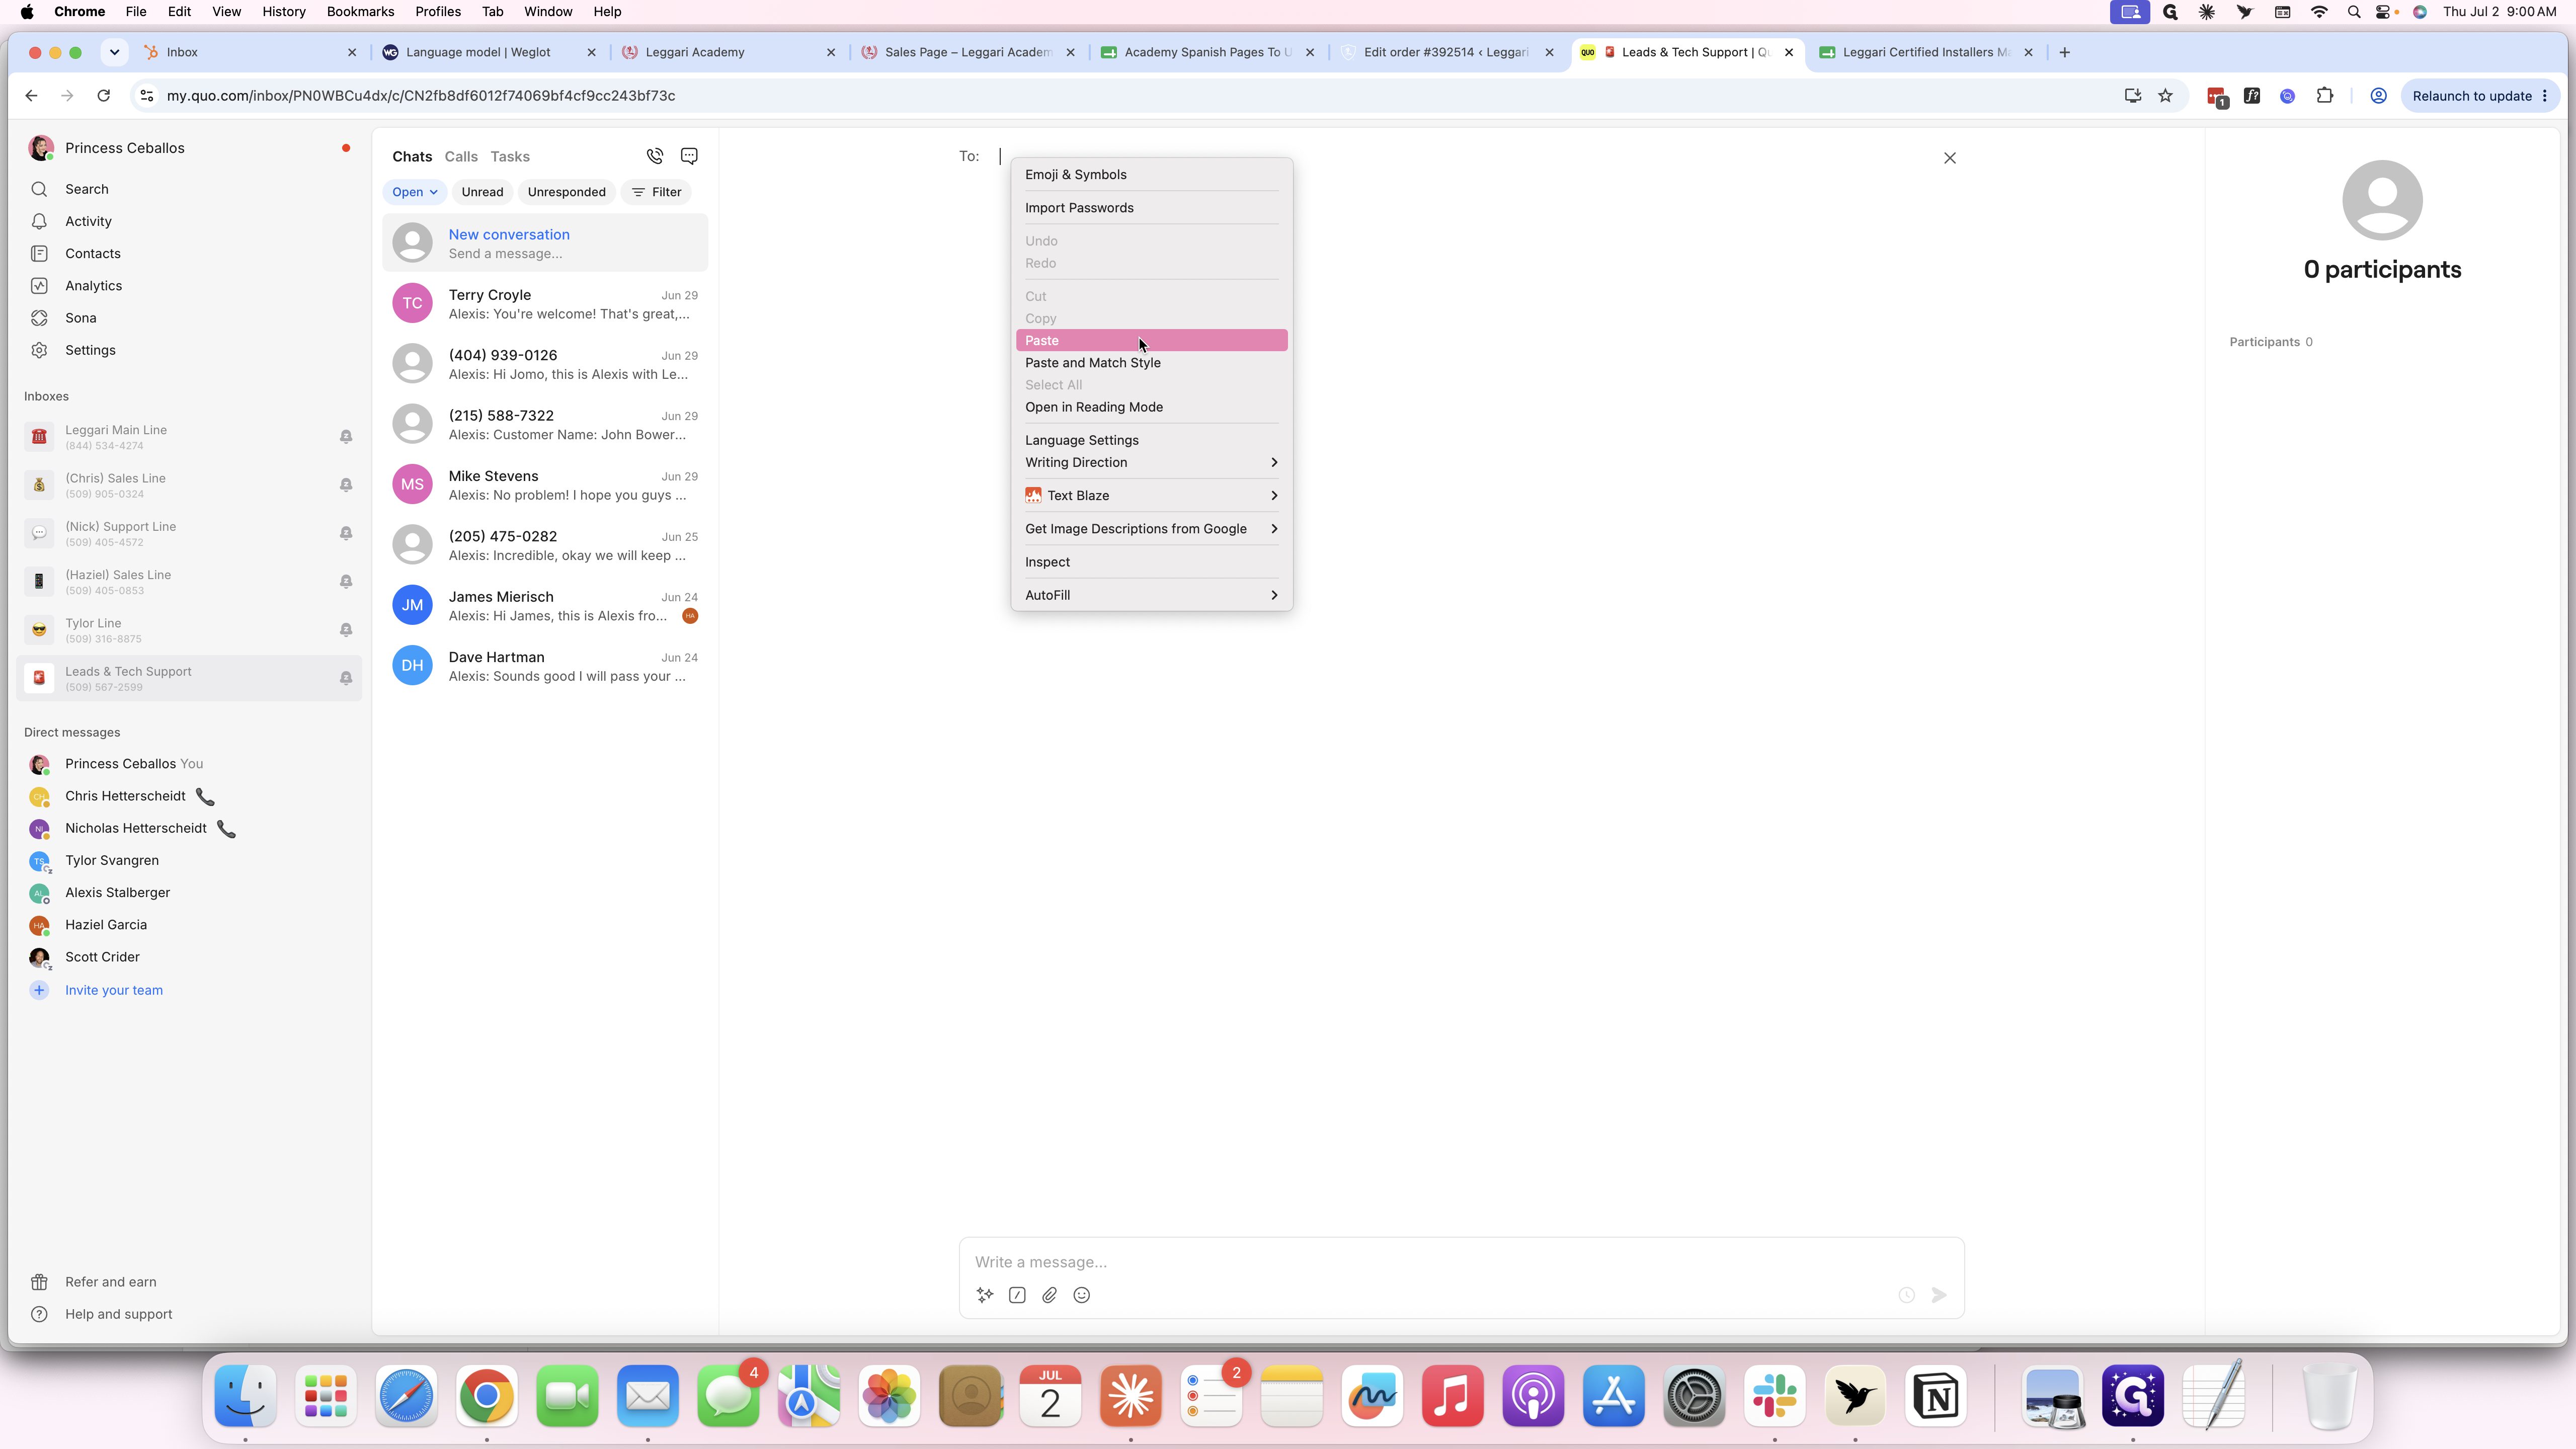This screenshot has width=2576, height=1449.
Task: Open James Mierisch conversation
Action: 545,605
